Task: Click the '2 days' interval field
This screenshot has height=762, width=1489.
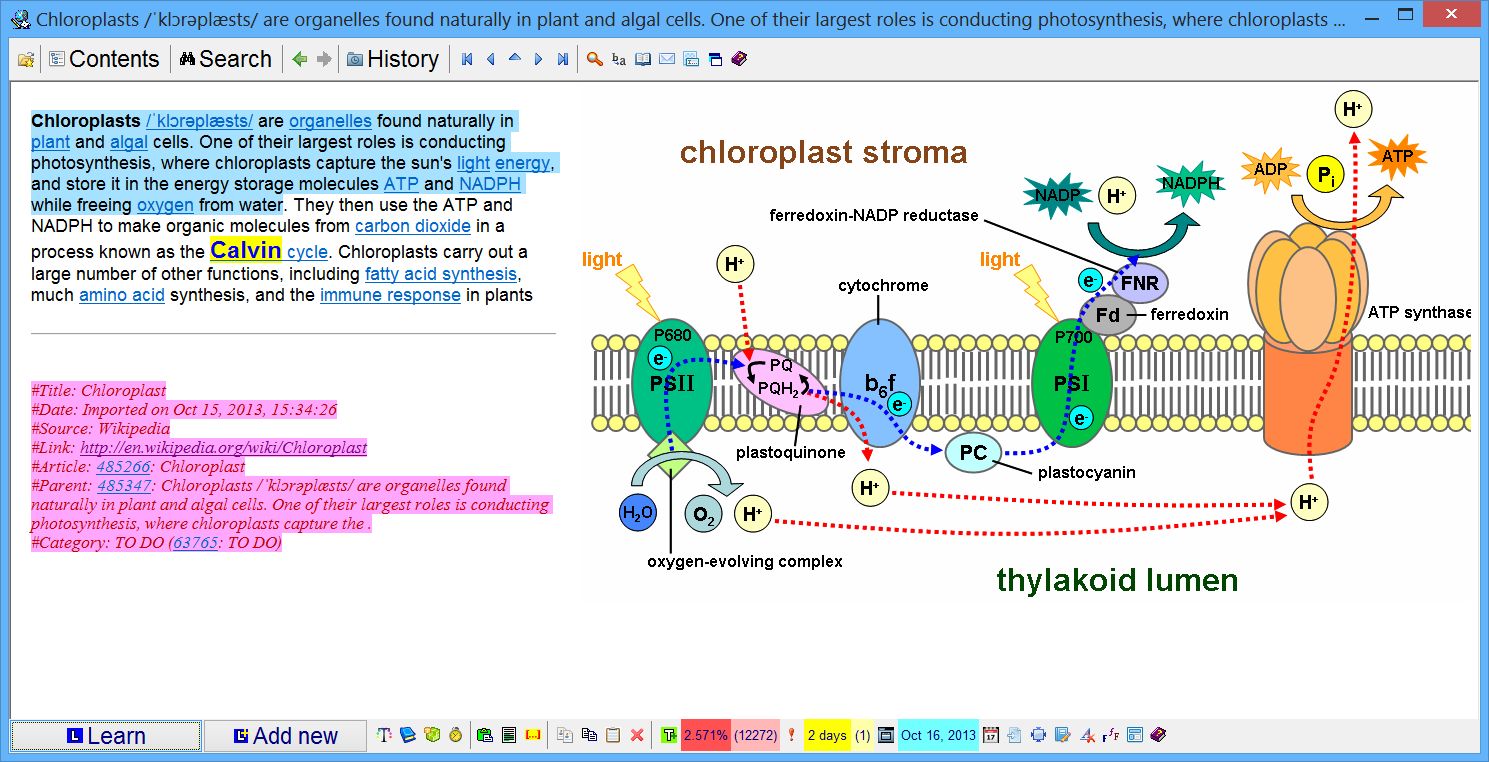Action: tap(826, 735)
